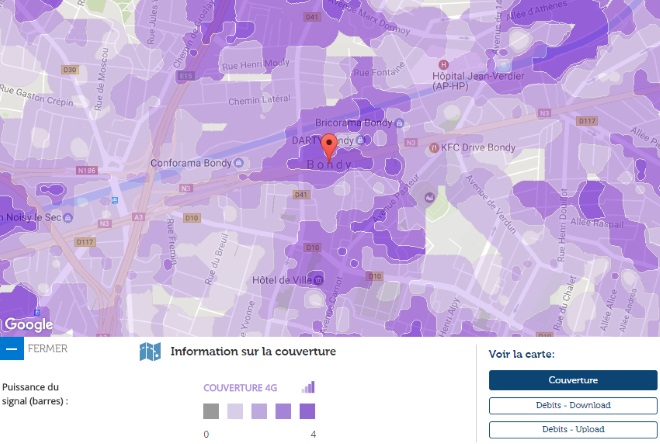
Task: Switch map to Débits - Upload
Action: [x=573, y=429]
